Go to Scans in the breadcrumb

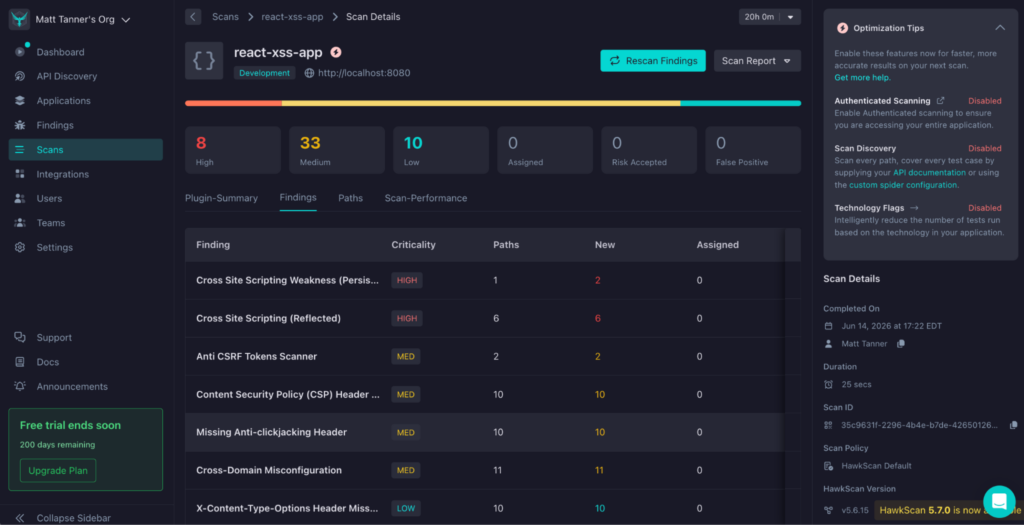tap(225, 17)
